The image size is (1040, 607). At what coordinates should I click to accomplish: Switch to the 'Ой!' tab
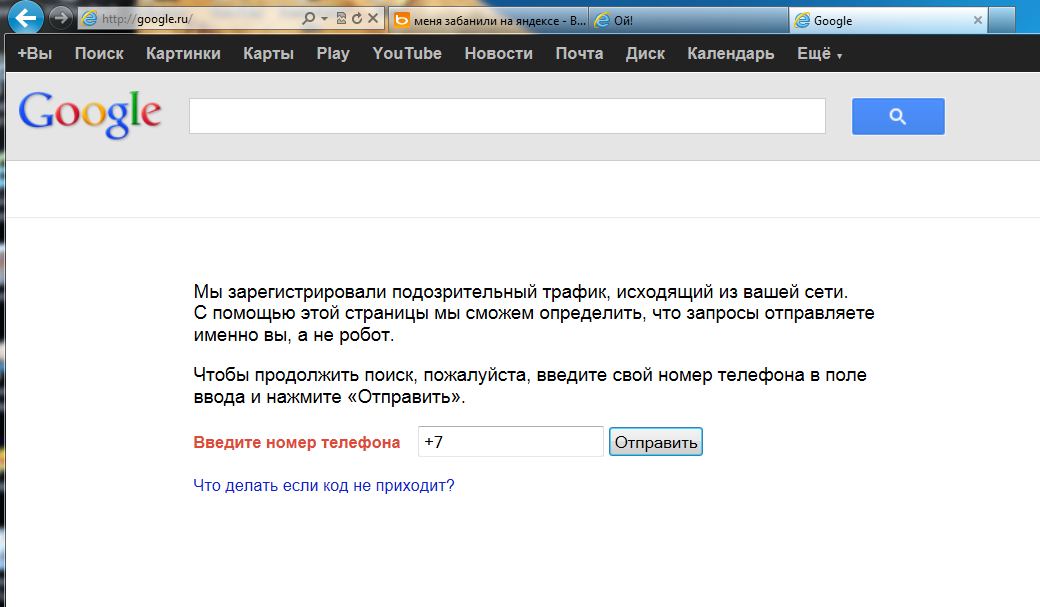click(686, 20)
